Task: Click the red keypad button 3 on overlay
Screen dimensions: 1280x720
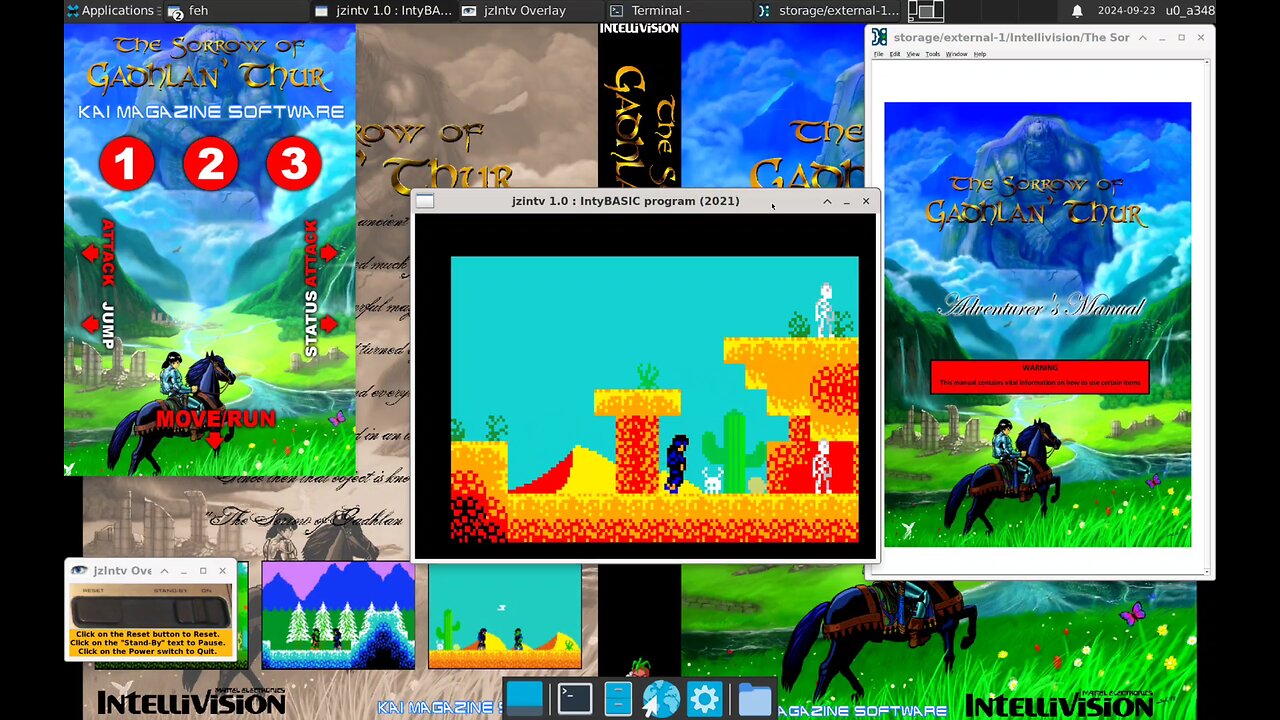Action: [x=294, y=164]
